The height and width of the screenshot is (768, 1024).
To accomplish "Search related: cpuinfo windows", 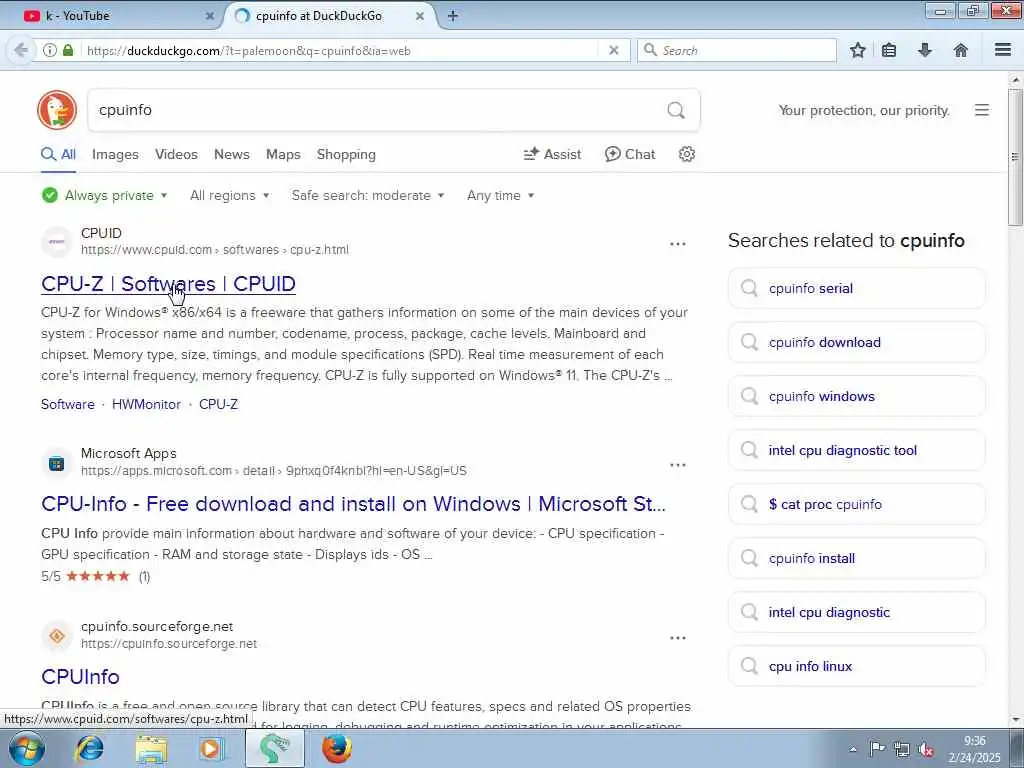I will tap(856, 396).
